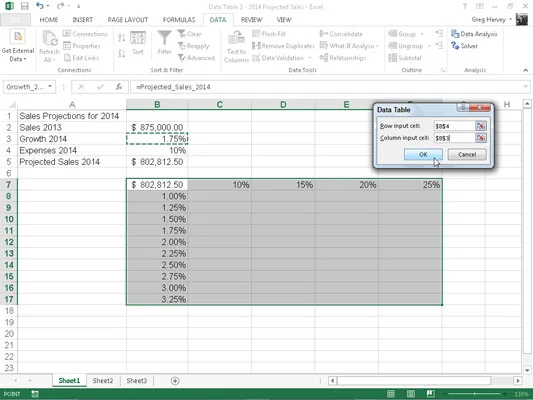Switch to Sheet2 tab
The width and height of the screenshot is (533, 400).
pos(103,381)
